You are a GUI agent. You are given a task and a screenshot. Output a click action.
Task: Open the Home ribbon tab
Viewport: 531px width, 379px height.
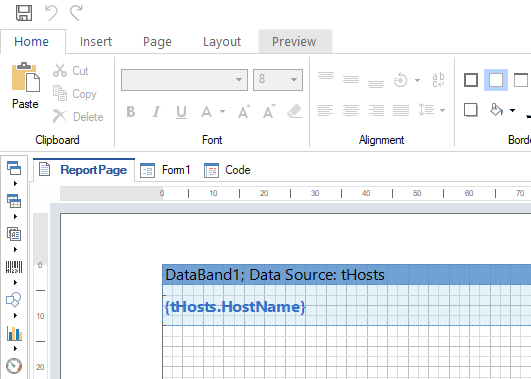coord(31,42)
